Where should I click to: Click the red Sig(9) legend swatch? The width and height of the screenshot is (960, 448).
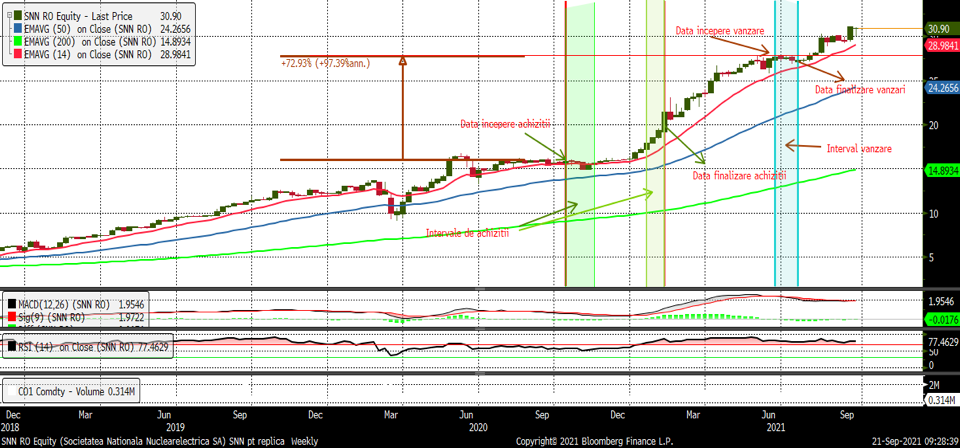tap(12, 317)
